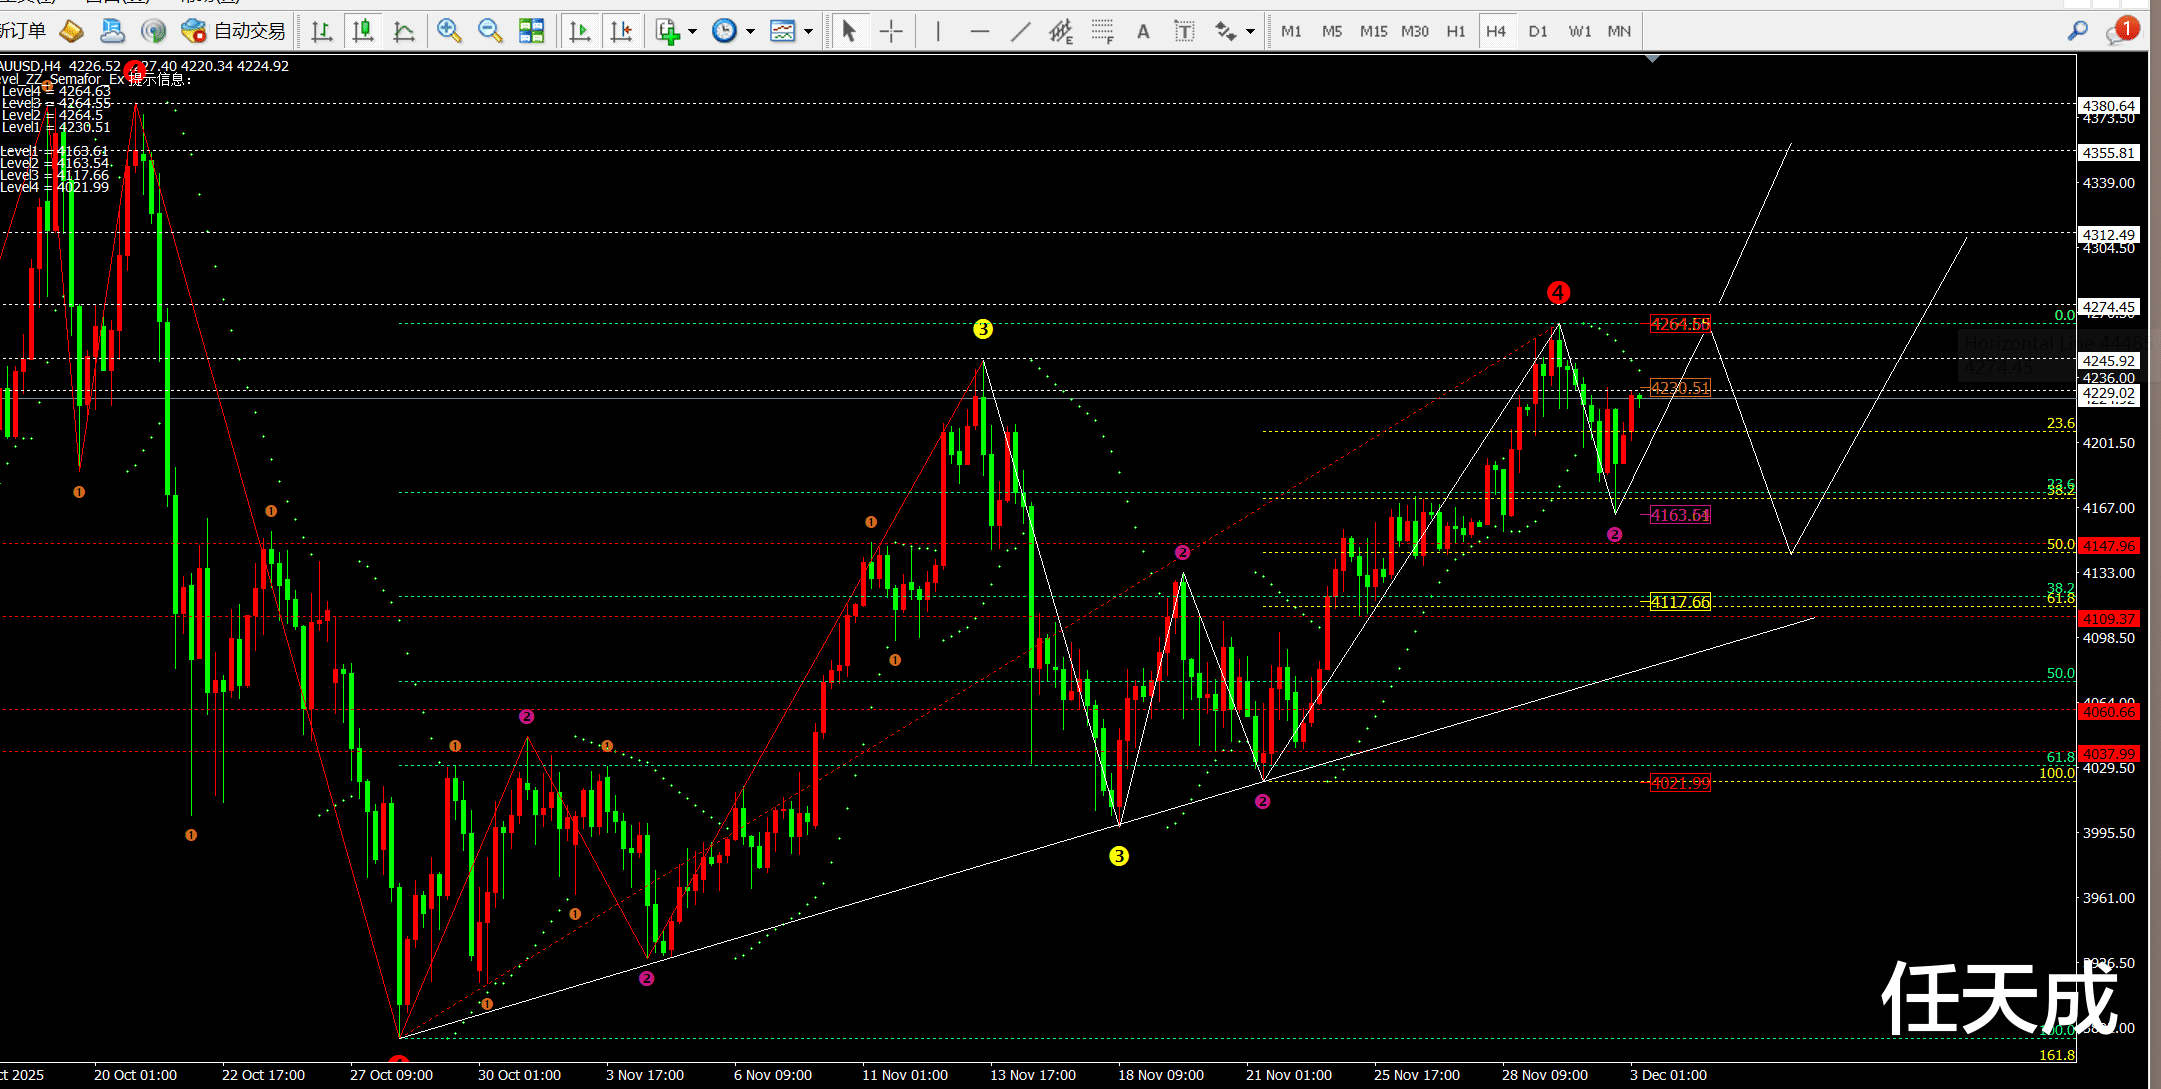Select the text label tool
The height and width of the screenshot is (1089, 2161).
click(x=1184, y=31)
